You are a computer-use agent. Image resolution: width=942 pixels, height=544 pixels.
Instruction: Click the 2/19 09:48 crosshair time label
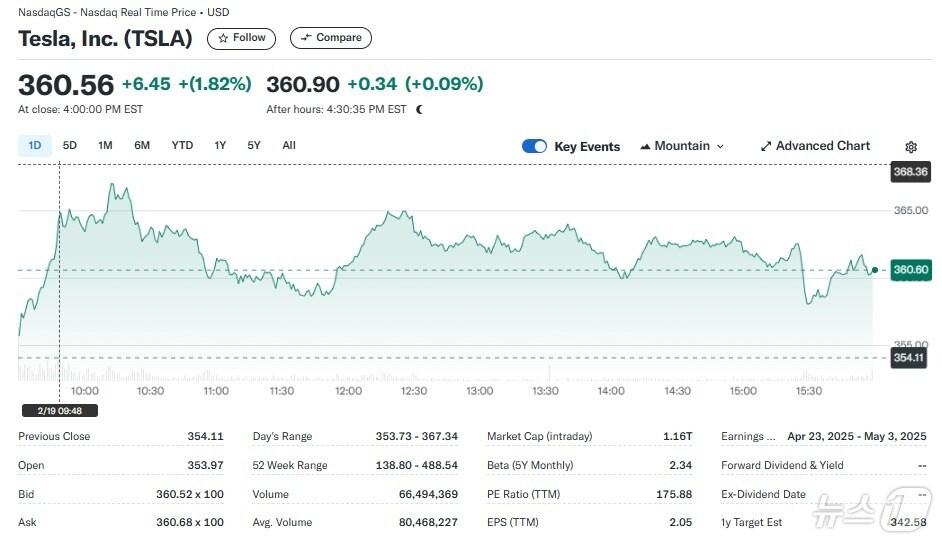[60, 410]
